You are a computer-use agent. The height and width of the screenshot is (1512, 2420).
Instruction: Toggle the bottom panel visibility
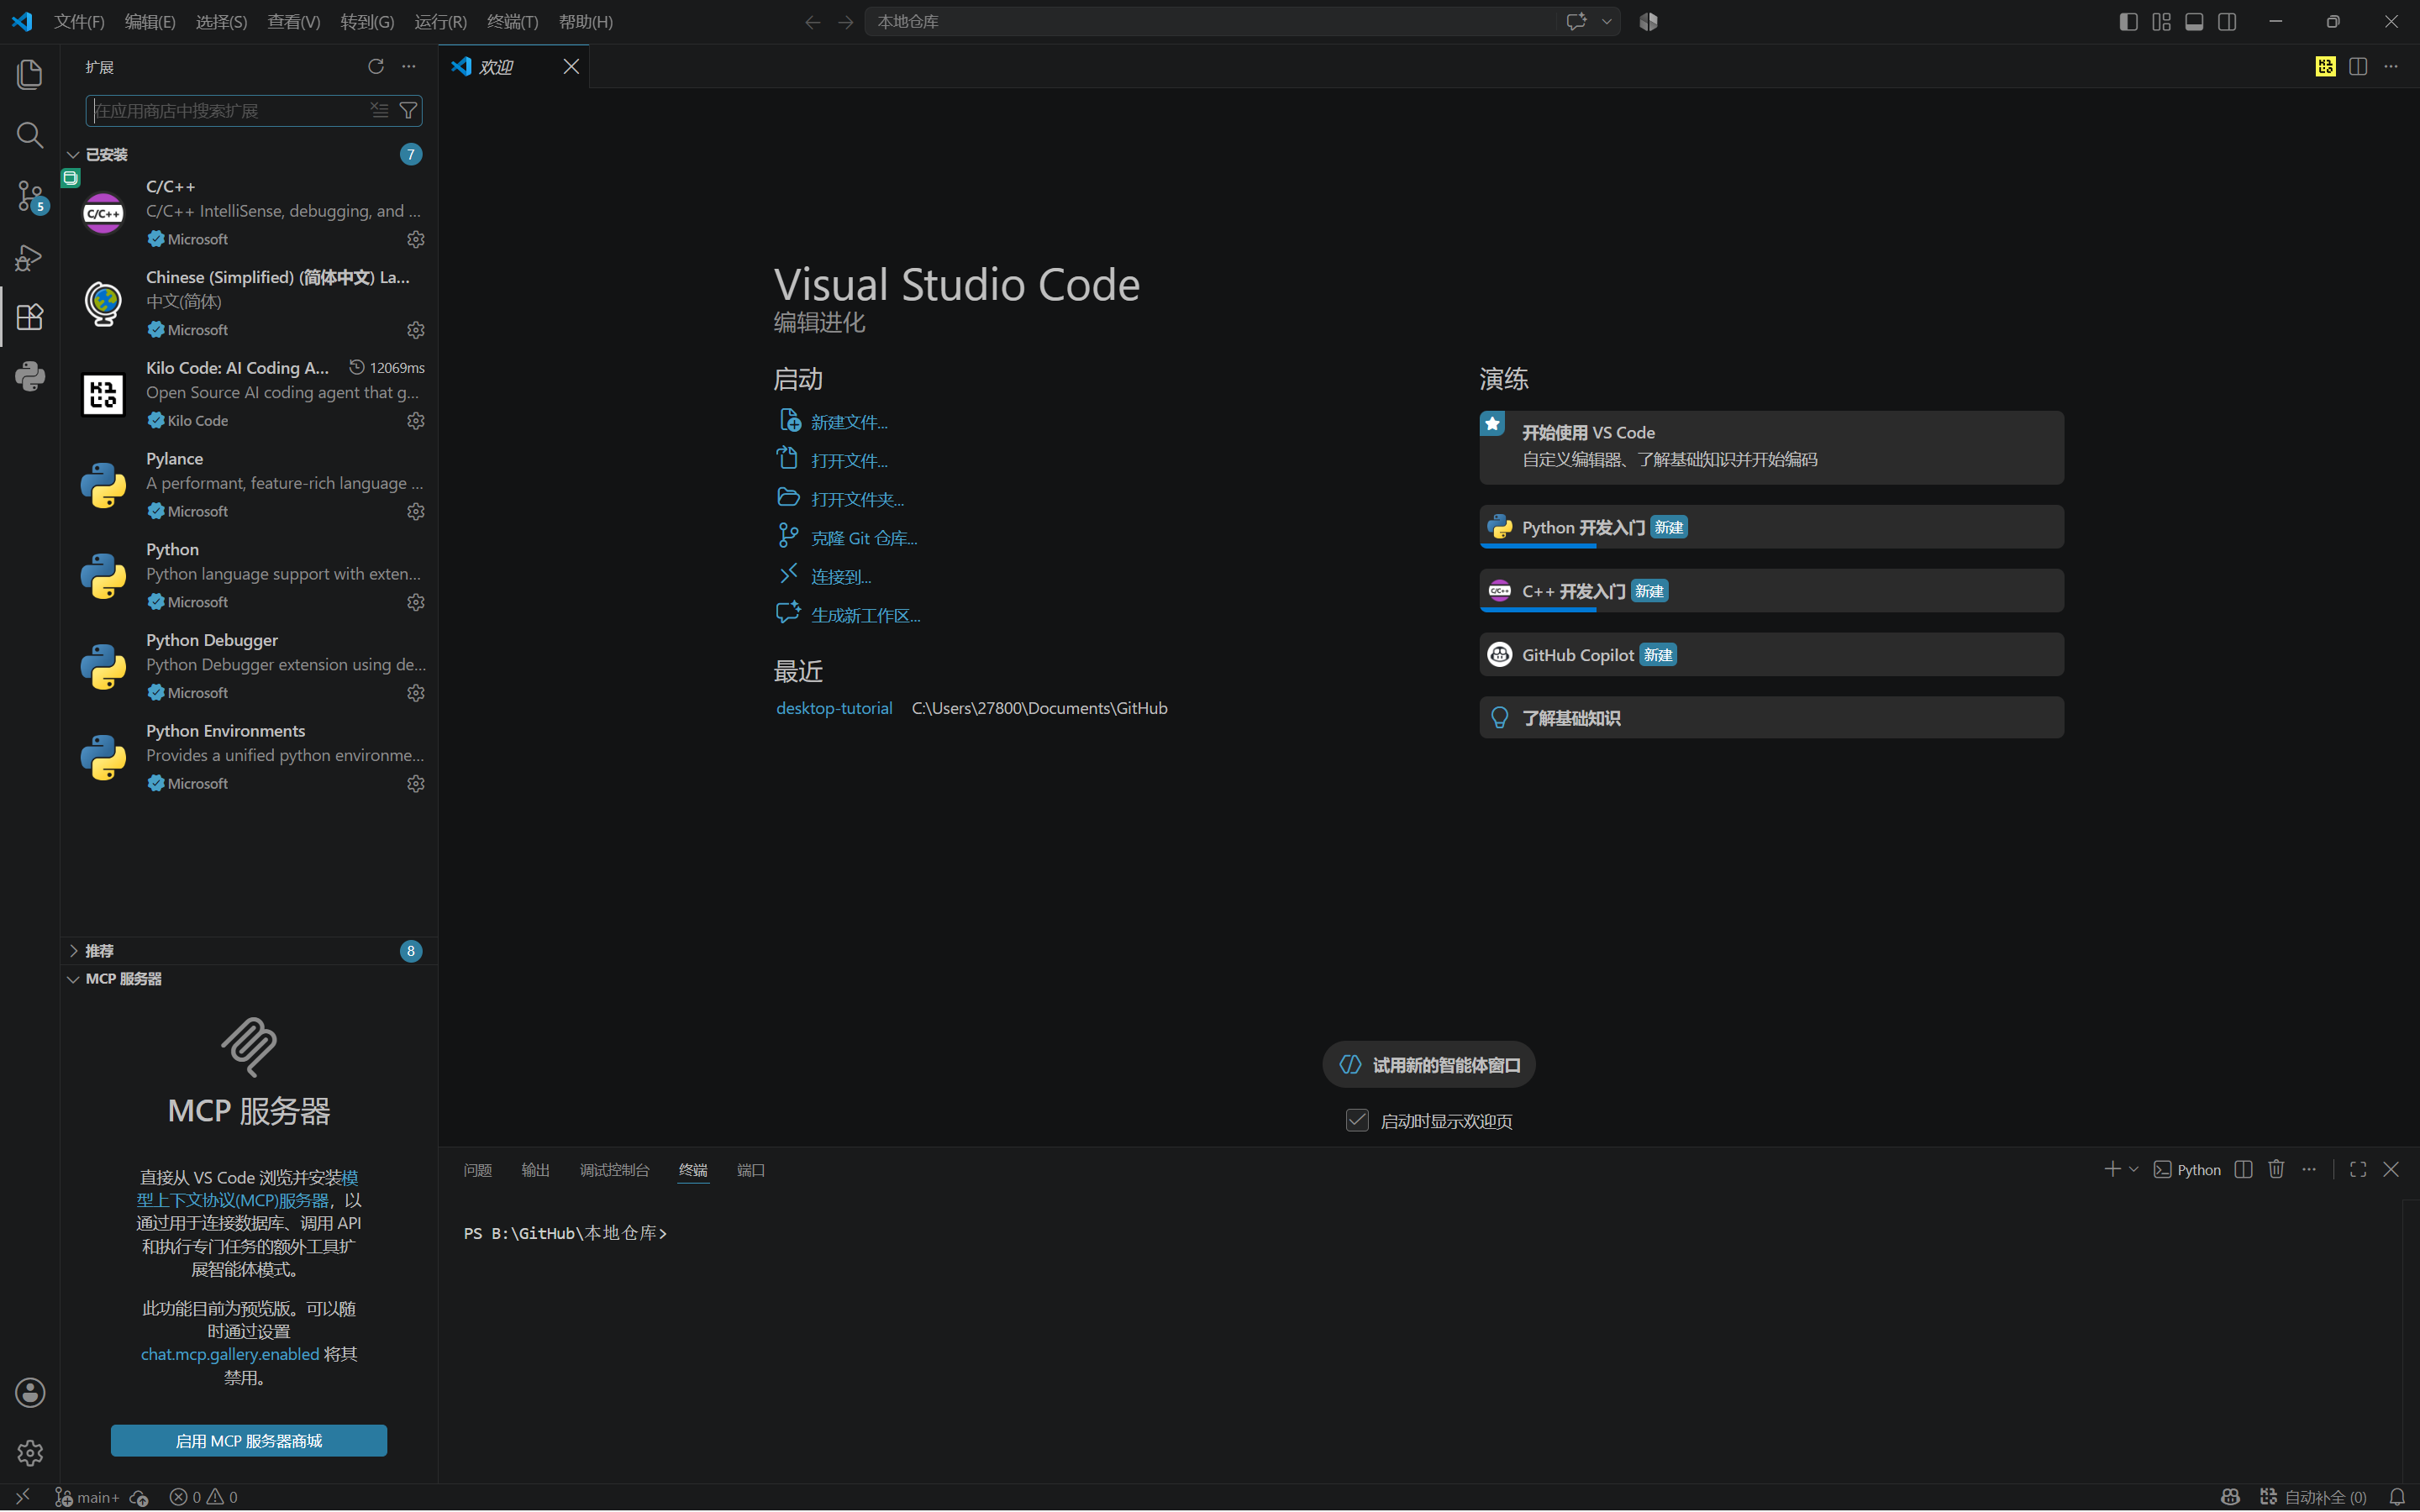2194,22
